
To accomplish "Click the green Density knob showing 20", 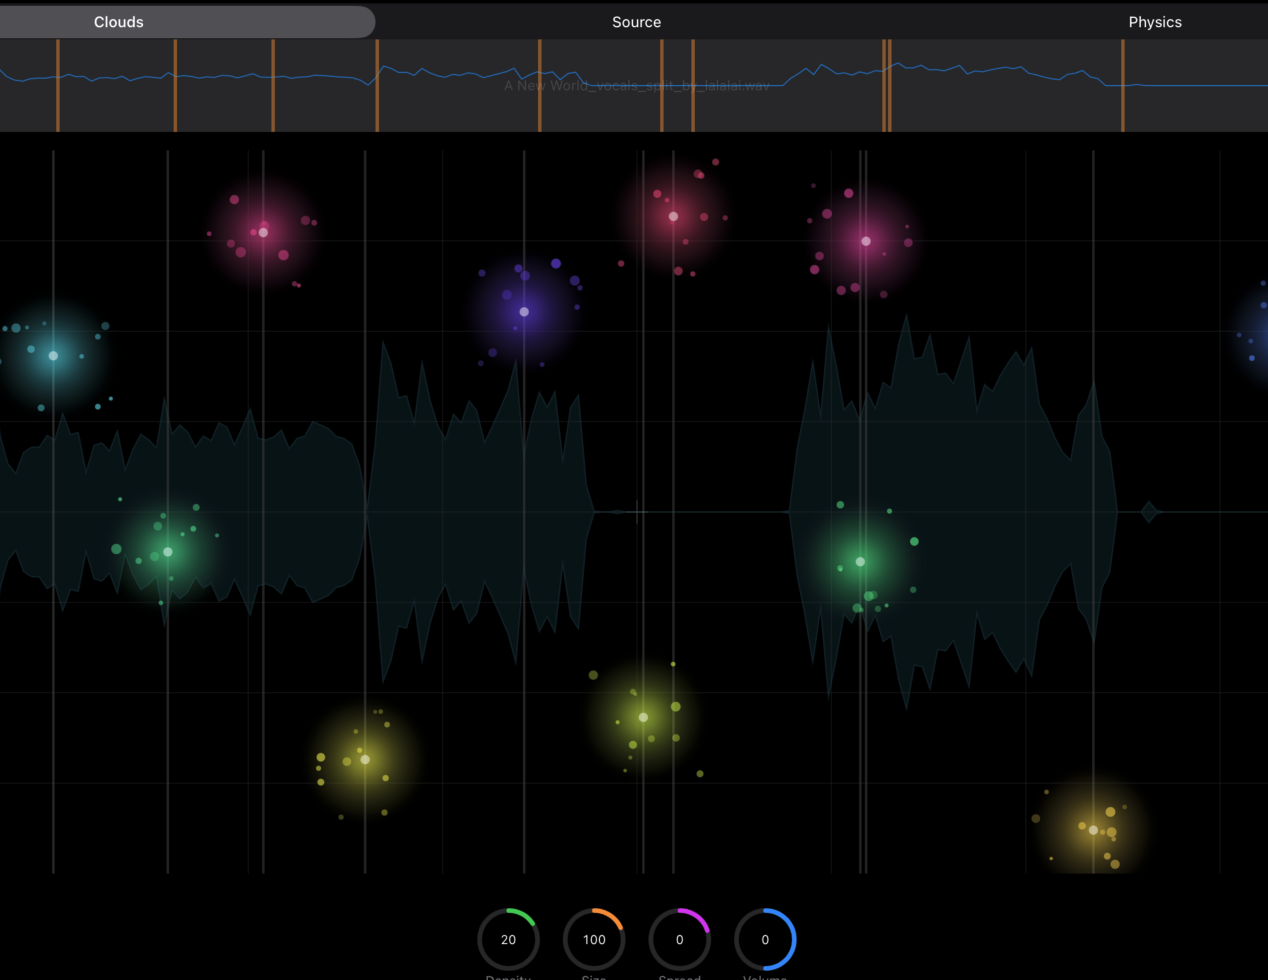I will (x=508, y=939).
